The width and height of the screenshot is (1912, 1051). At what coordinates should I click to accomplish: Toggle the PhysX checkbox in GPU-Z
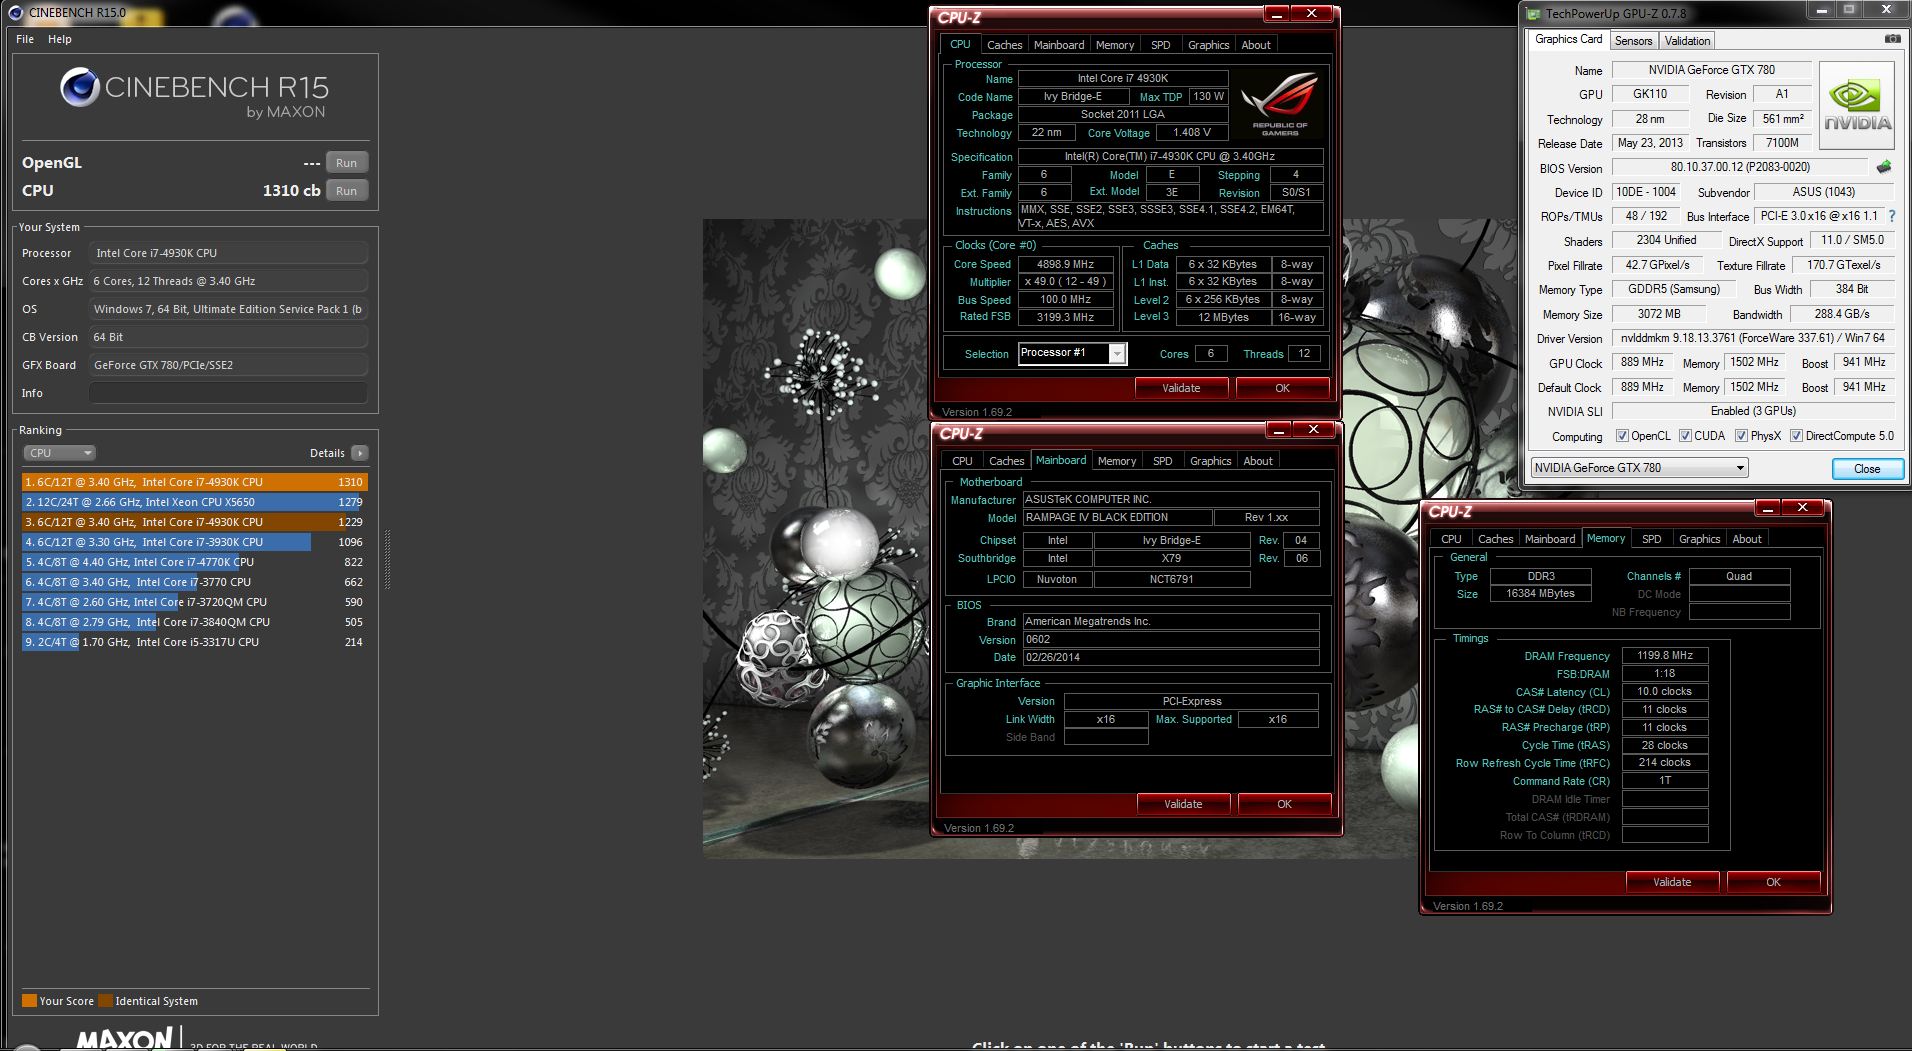(x=1742, y=436)
